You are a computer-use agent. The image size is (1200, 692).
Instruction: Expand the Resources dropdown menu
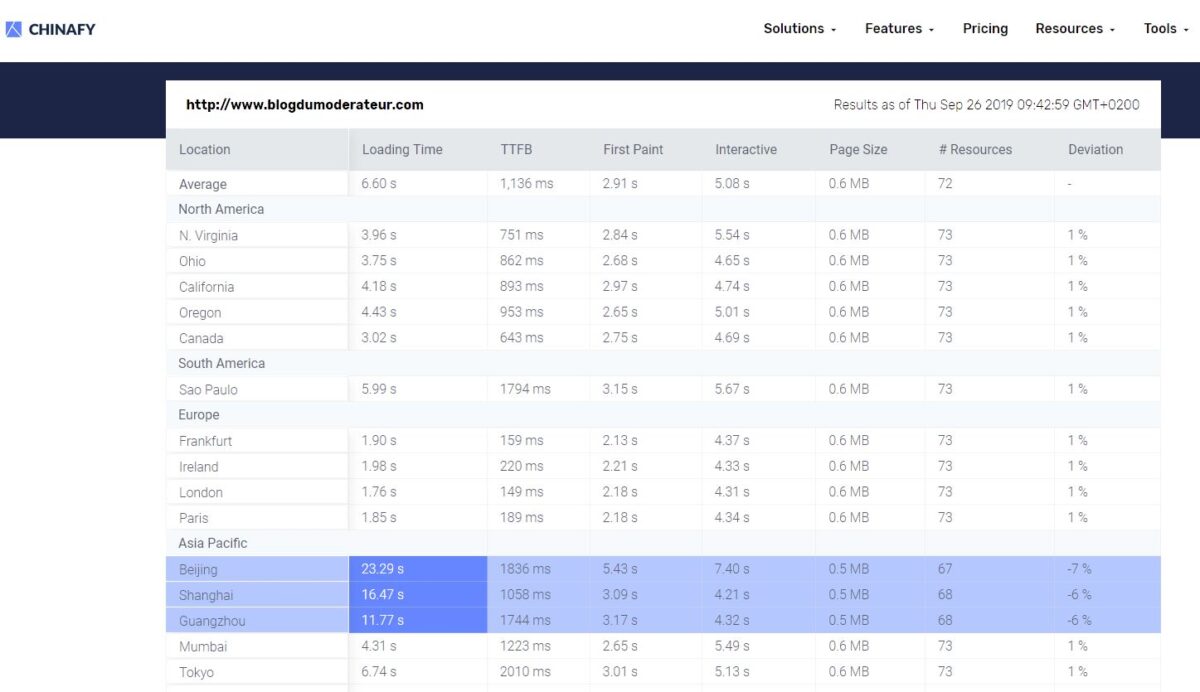pos(1074,29)
